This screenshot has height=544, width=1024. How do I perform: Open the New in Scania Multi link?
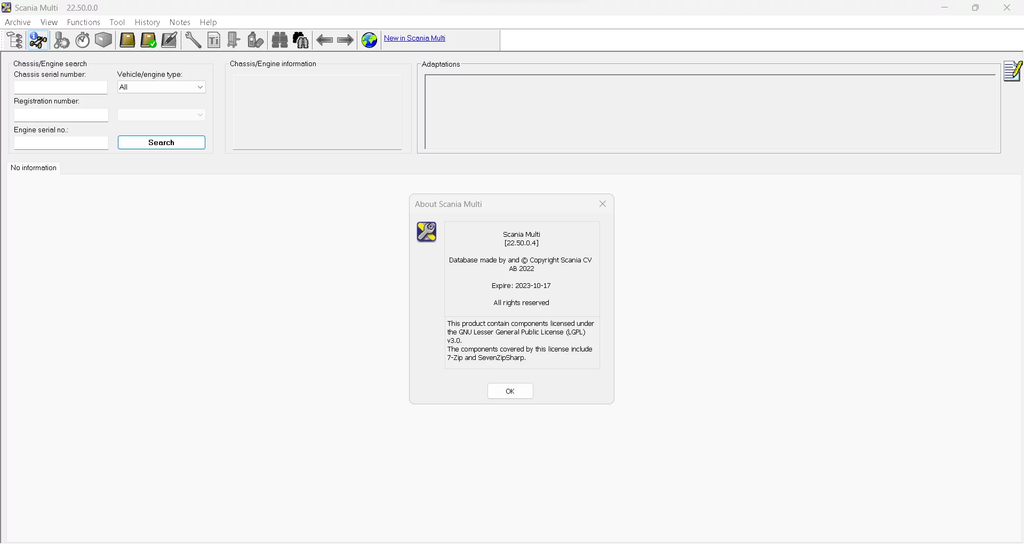(414, 38)
